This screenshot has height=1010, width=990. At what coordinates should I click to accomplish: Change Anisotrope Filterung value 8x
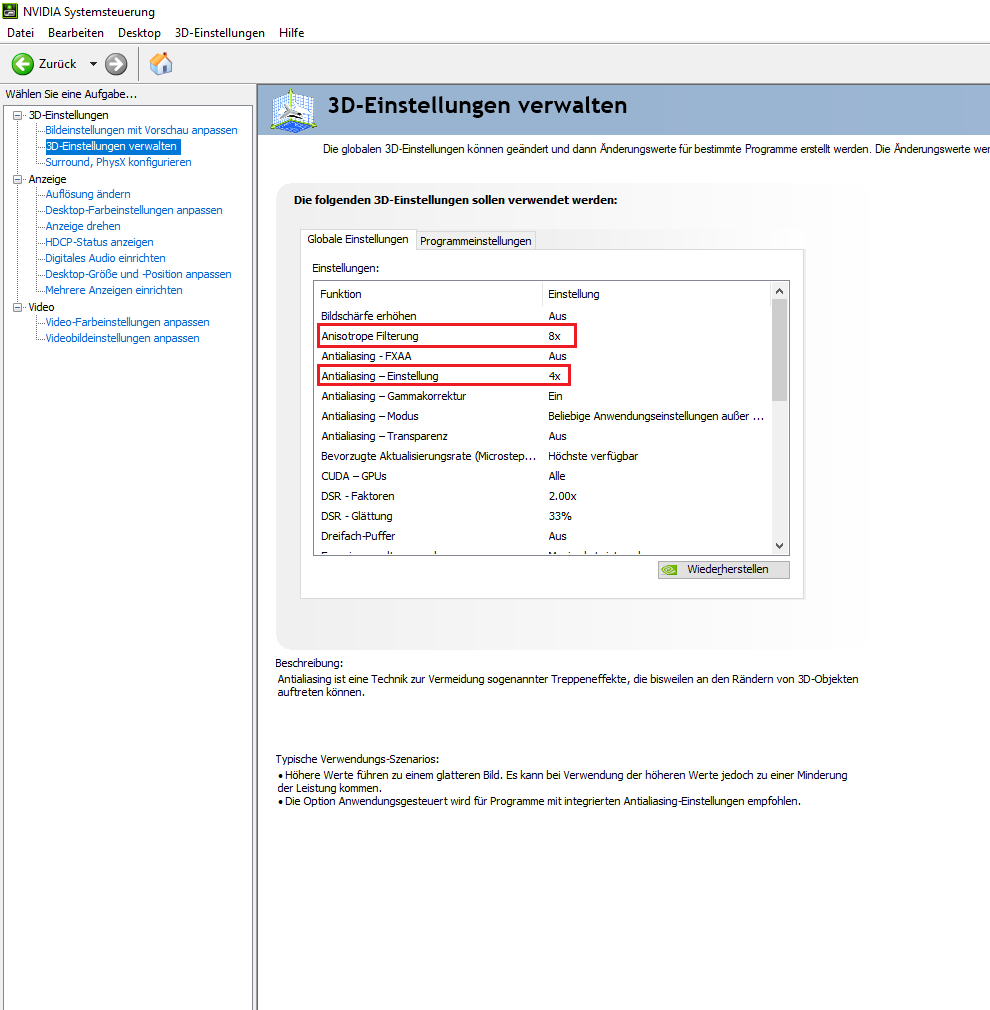(555, 336)
